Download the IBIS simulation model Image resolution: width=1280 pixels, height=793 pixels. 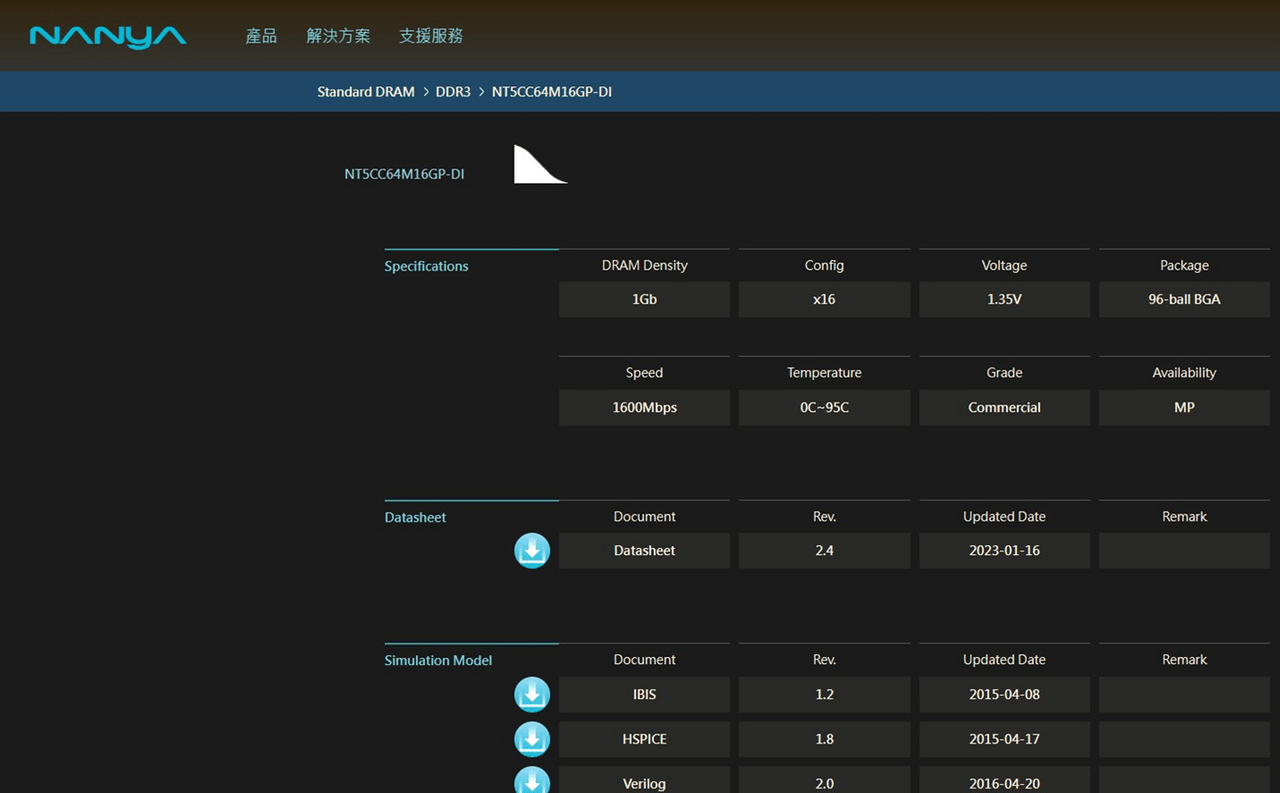[x=532, y=695]
